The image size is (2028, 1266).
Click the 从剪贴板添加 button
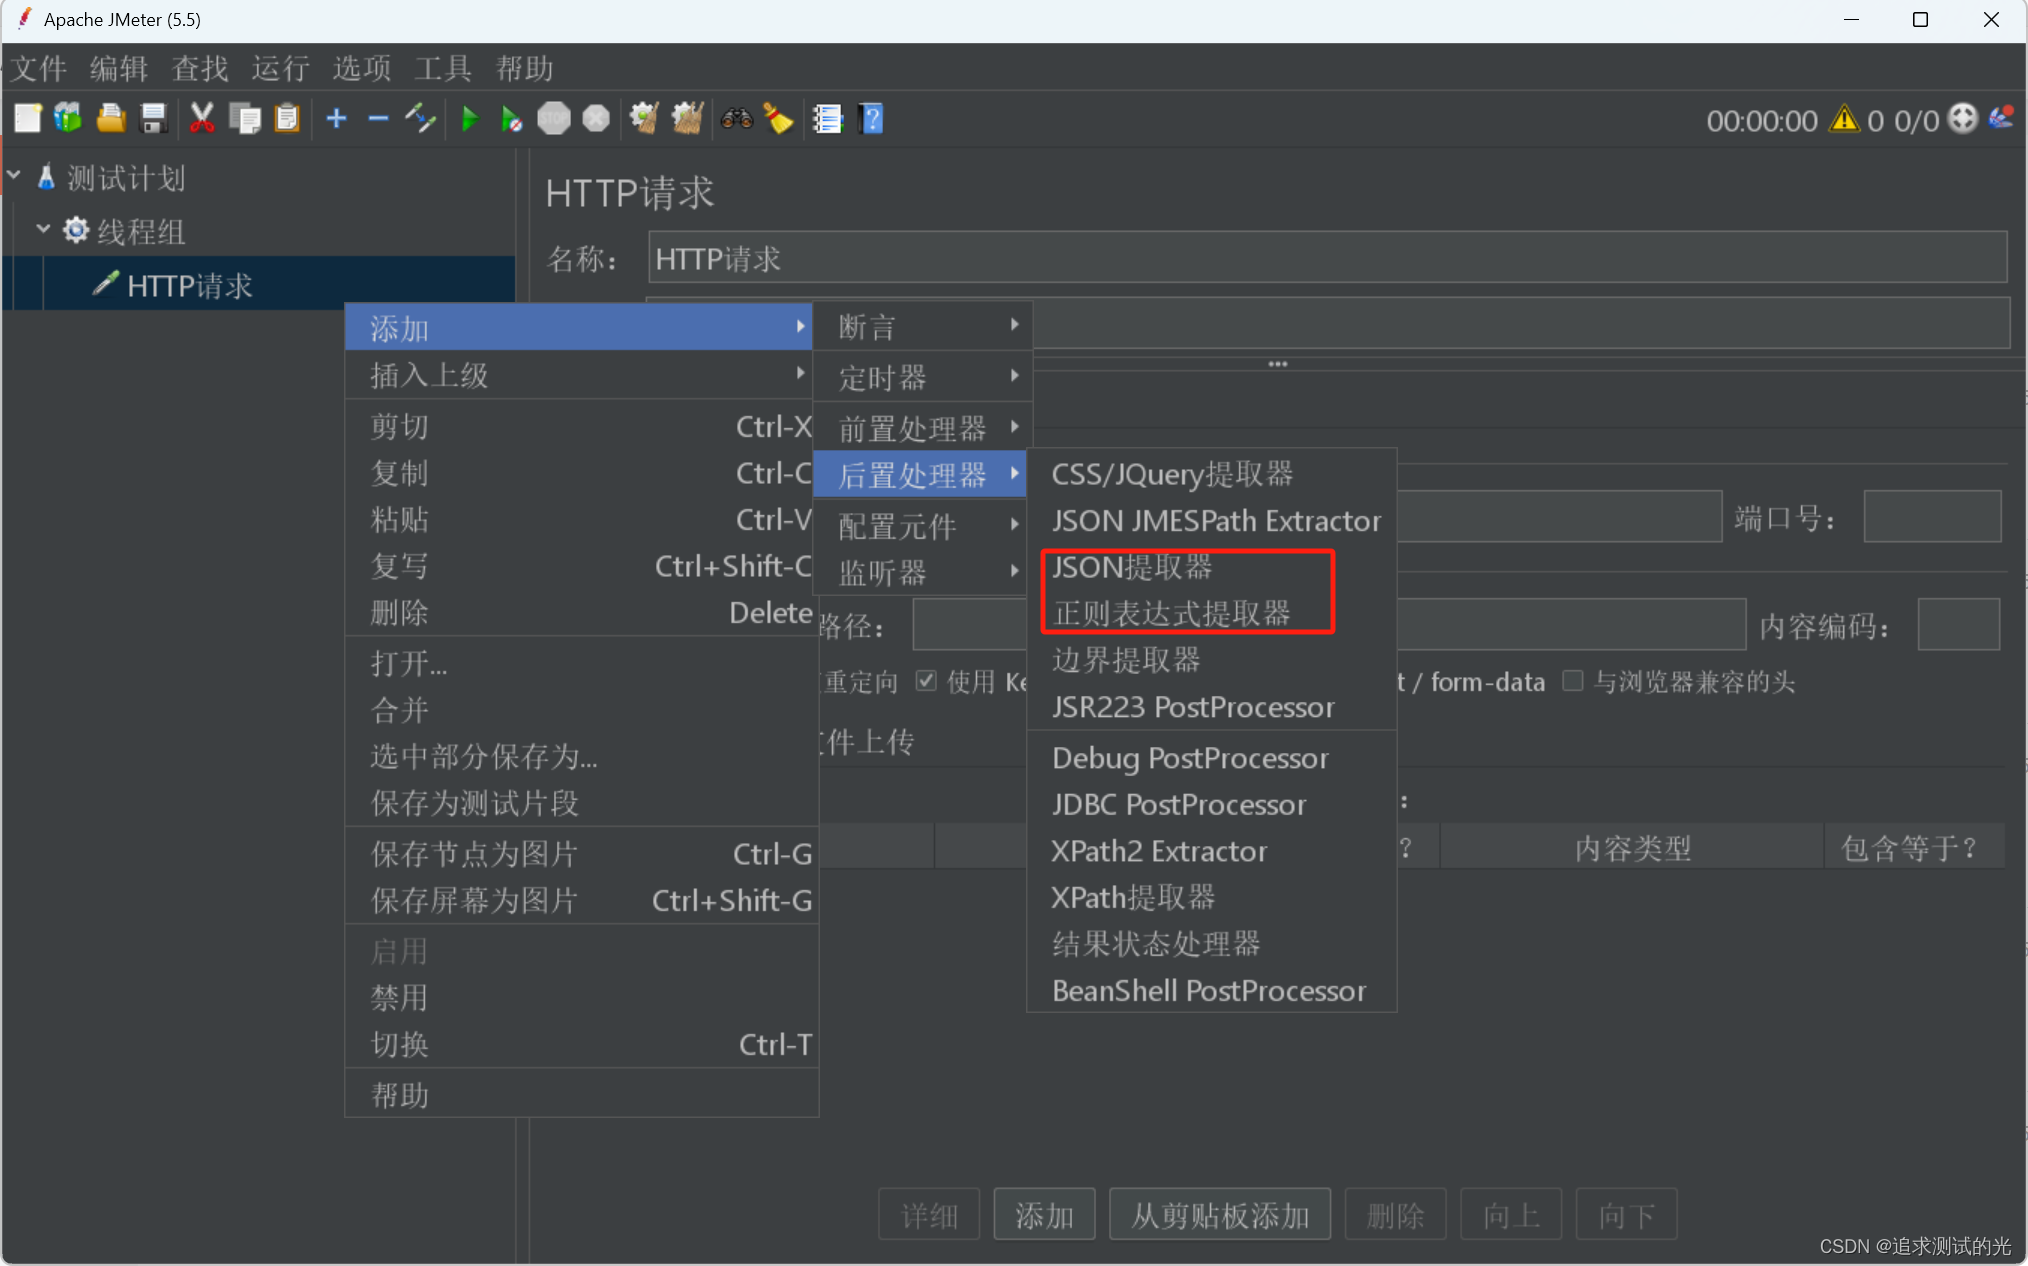pos(1220,1215)
